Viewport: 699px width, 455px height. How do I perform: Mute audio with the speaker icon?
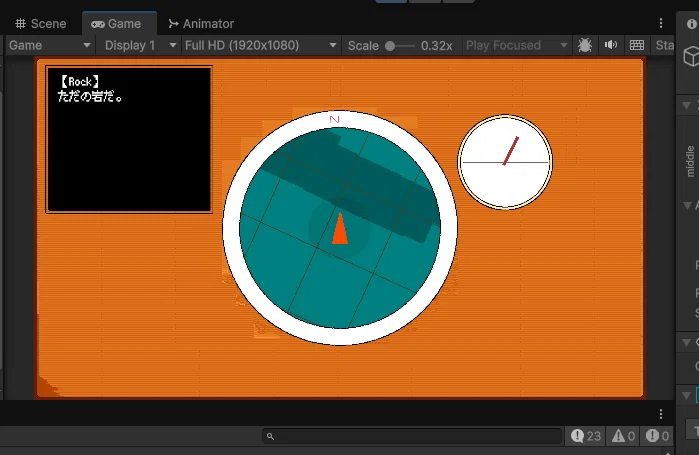(611, 45)
